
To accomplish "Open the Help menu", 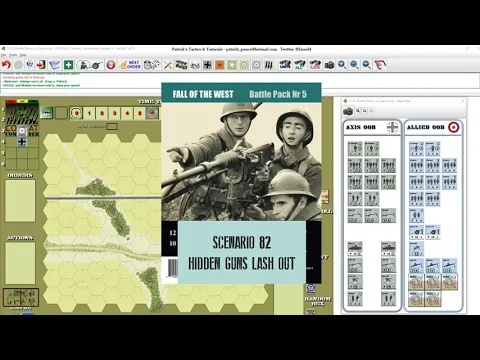I will tap(23, 55).
